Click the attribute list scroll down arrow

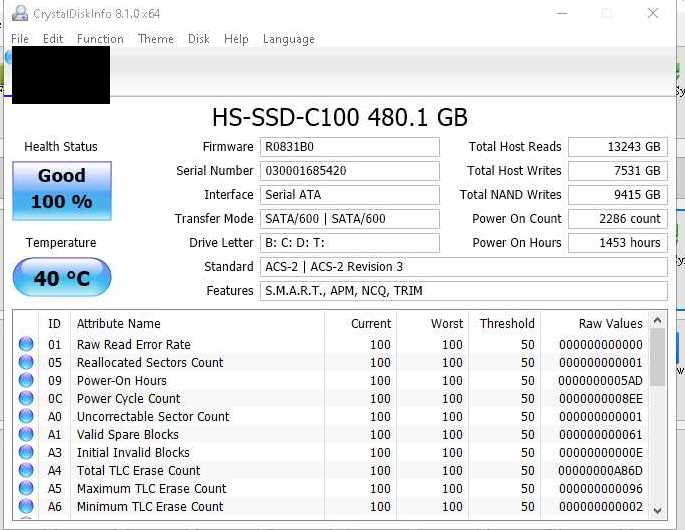click(x=657, y=510)
